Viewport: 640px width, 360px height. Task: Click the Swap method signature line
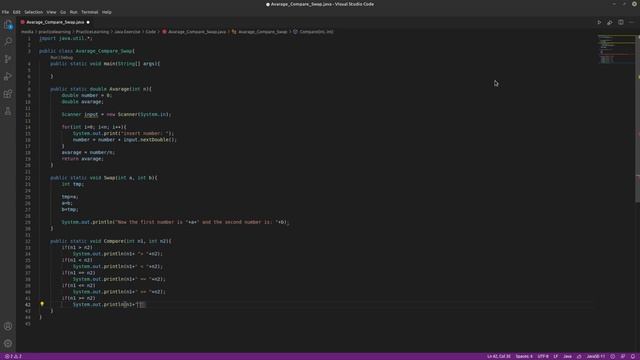coord(104,178)
